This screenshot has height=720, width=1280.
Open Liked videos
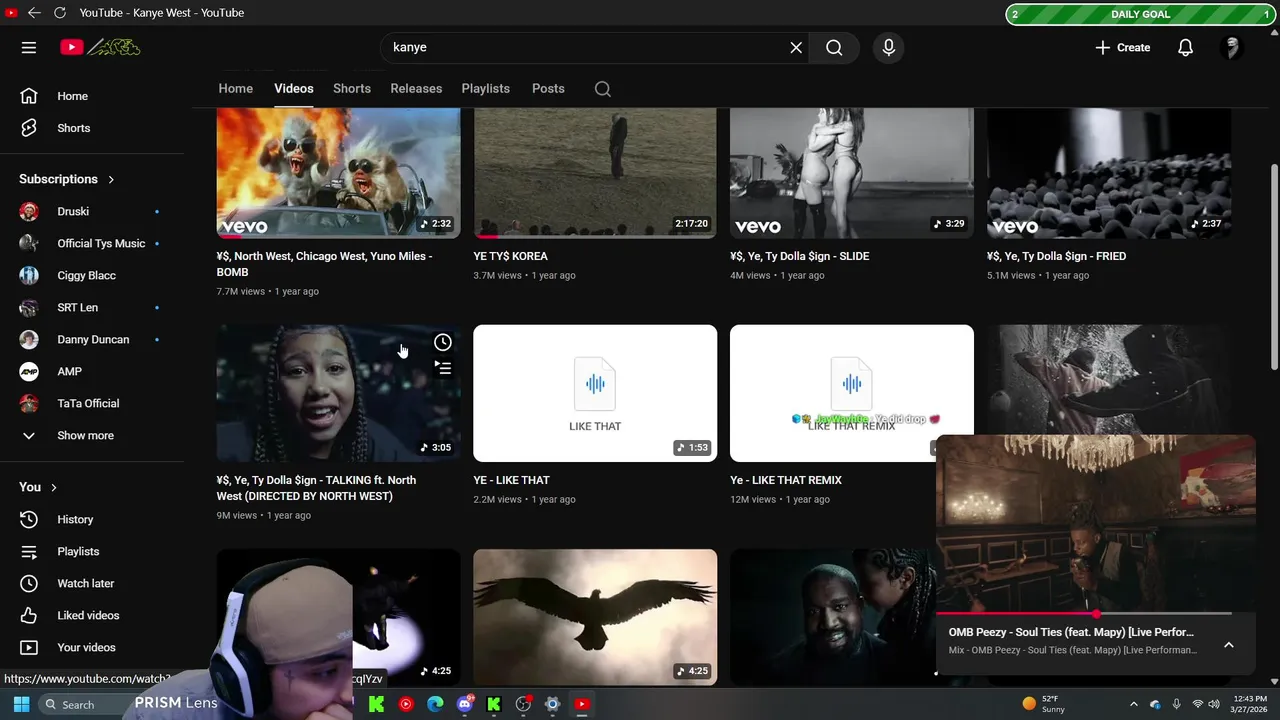pyautogui.click(x=92, y=615)
